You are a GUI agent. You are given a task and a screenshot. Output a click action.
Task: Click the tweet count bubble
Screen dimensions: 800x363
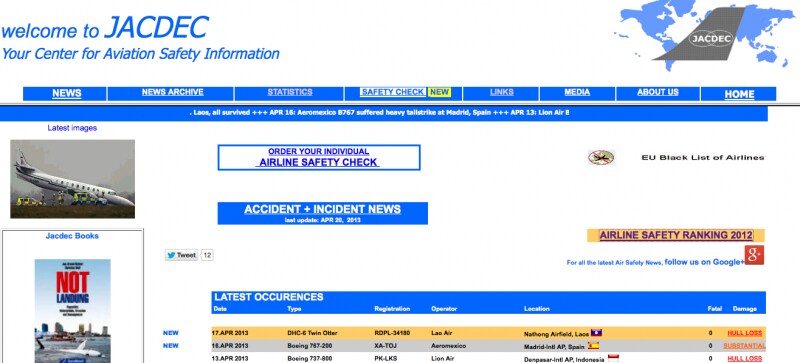(207, 255)
